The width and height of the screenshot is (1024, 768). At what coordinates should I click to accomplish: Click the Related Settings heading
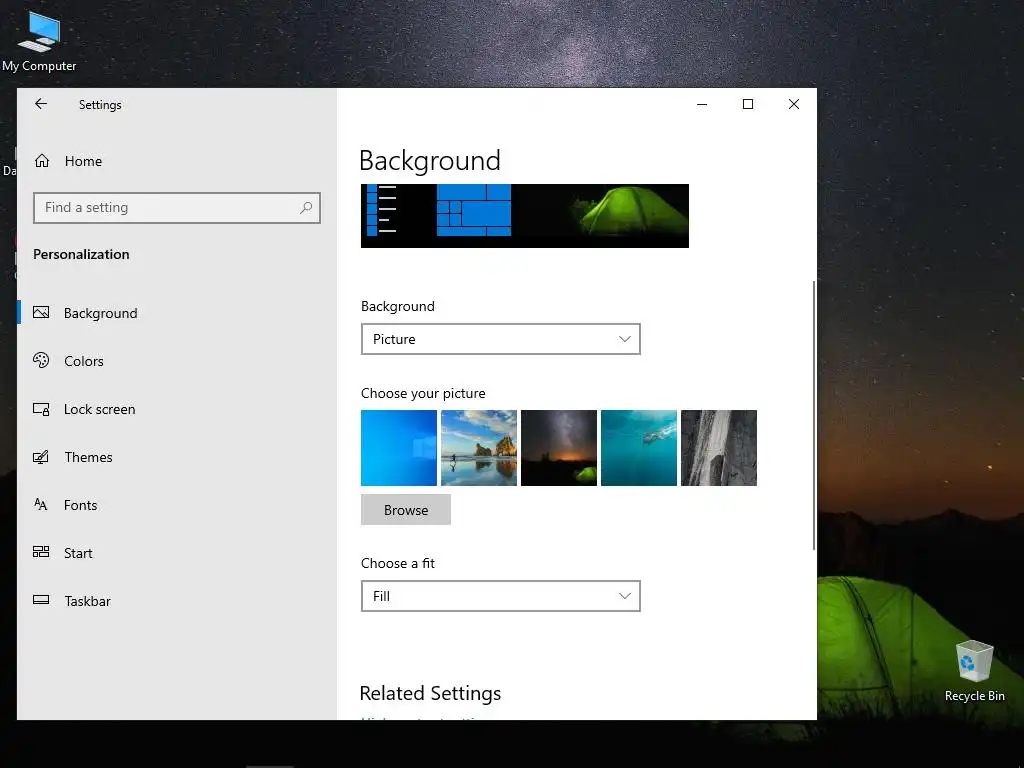click(x=430, y=693)
